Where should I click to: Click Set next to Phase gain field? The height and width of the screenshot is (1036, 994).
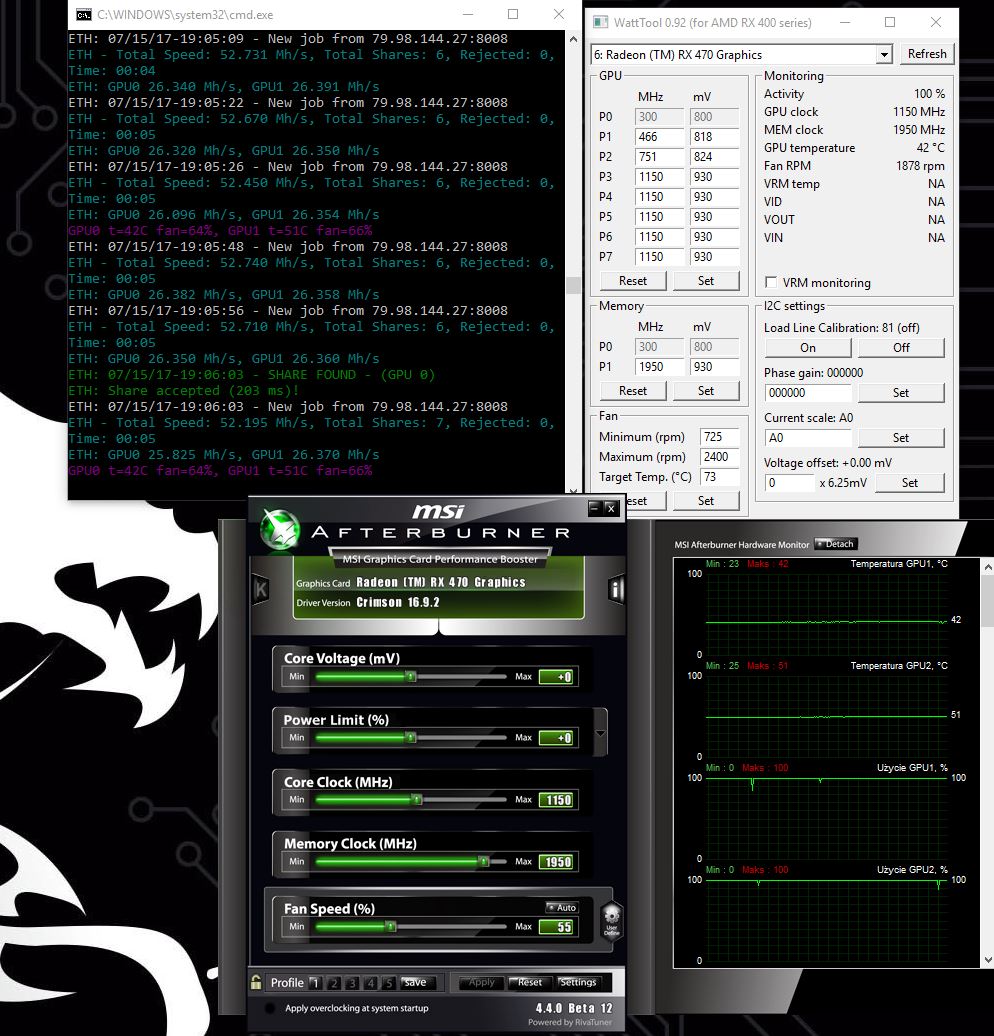click(x=901, y=392)
